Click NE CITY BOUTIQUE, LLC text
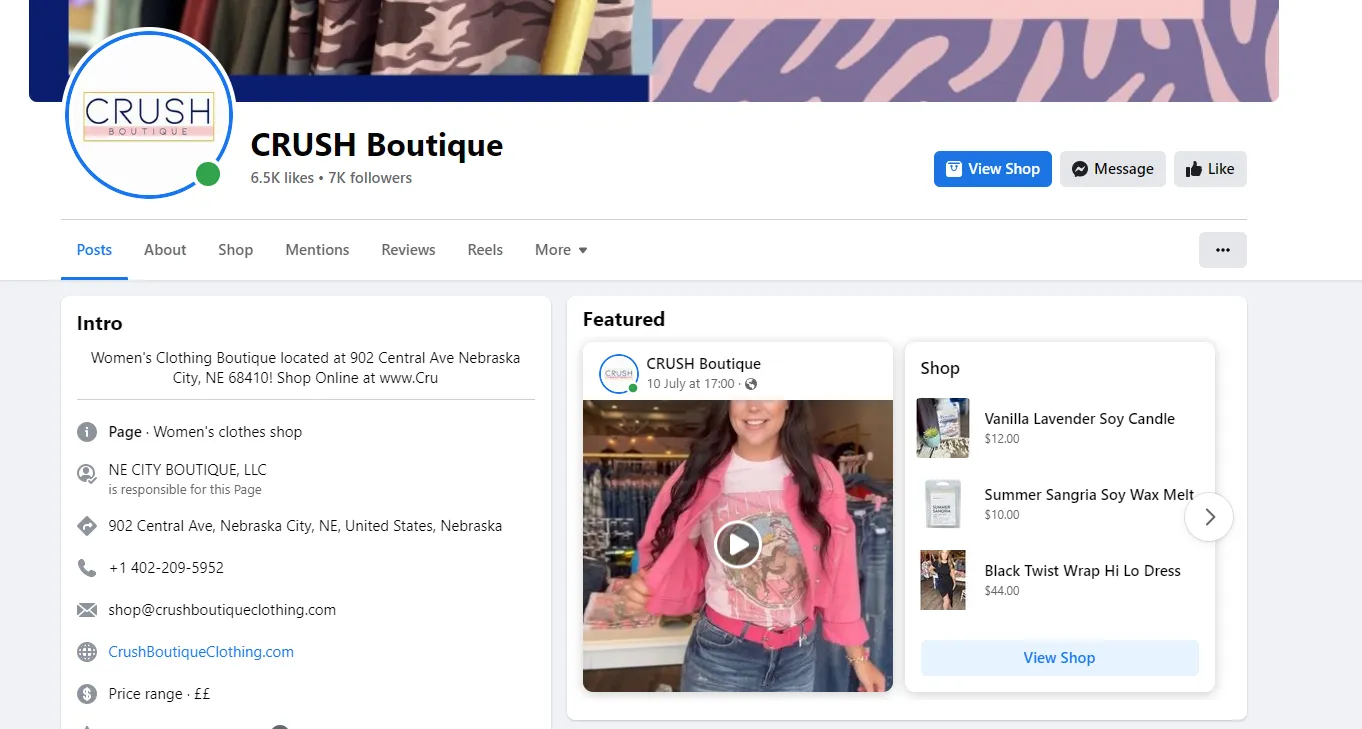 (x=187, y=470)
